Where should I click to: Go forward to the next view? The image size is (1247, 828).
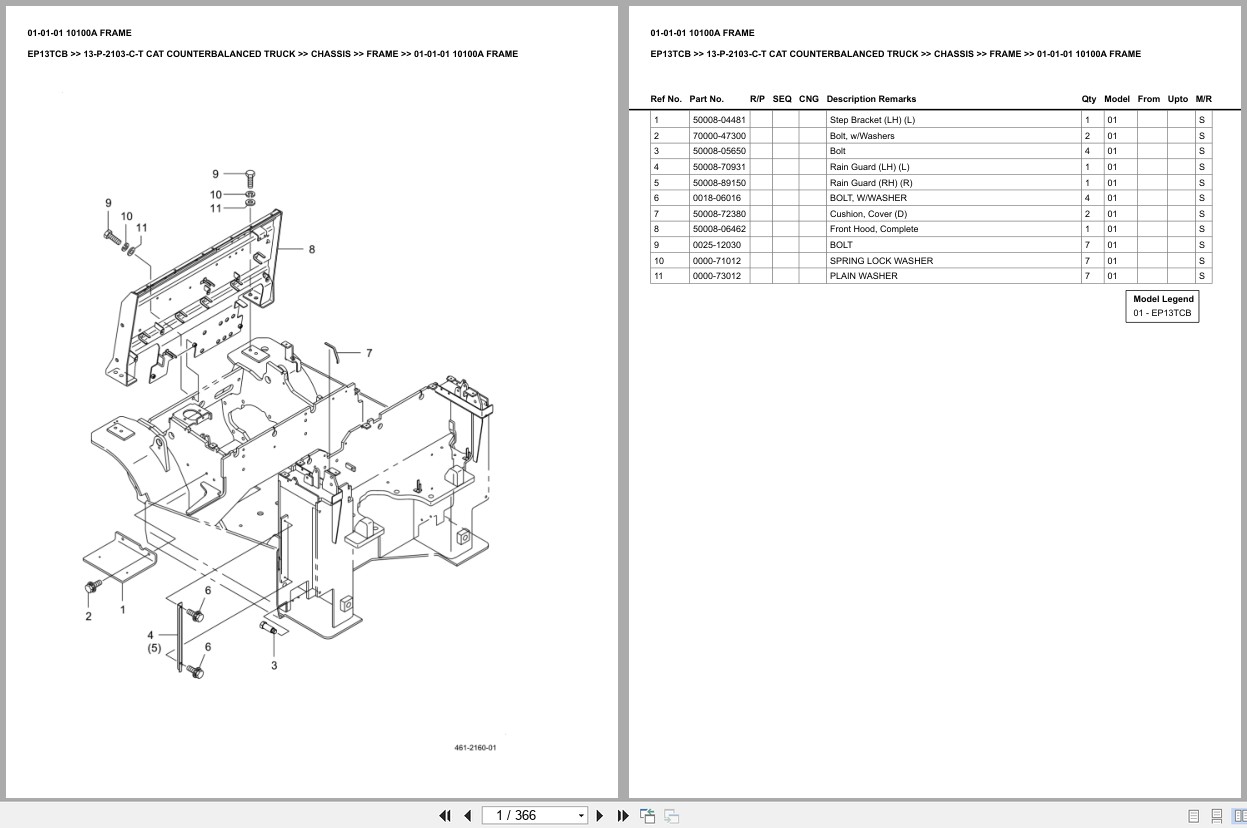pyautogui.click(x=670, y=815)
